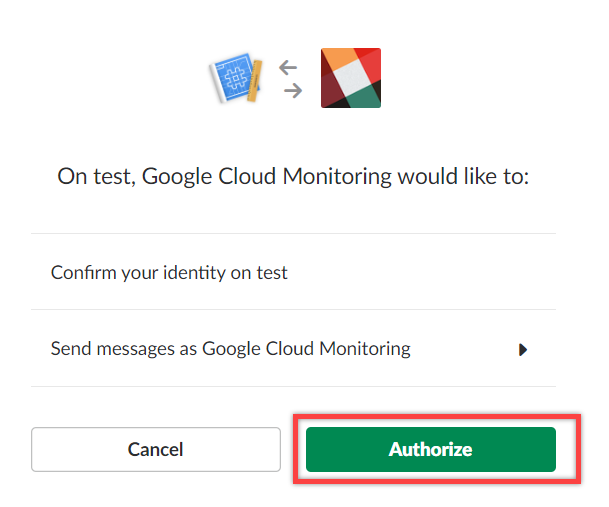Authorize Google Cloud Monitoring access

pyautogui.click(x=431, y=450)
